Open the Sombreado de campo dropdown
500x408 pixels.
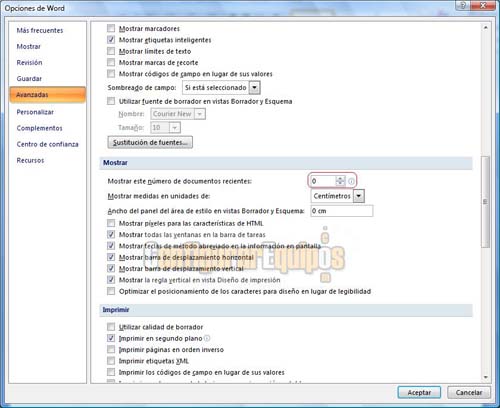coord(254,88)
